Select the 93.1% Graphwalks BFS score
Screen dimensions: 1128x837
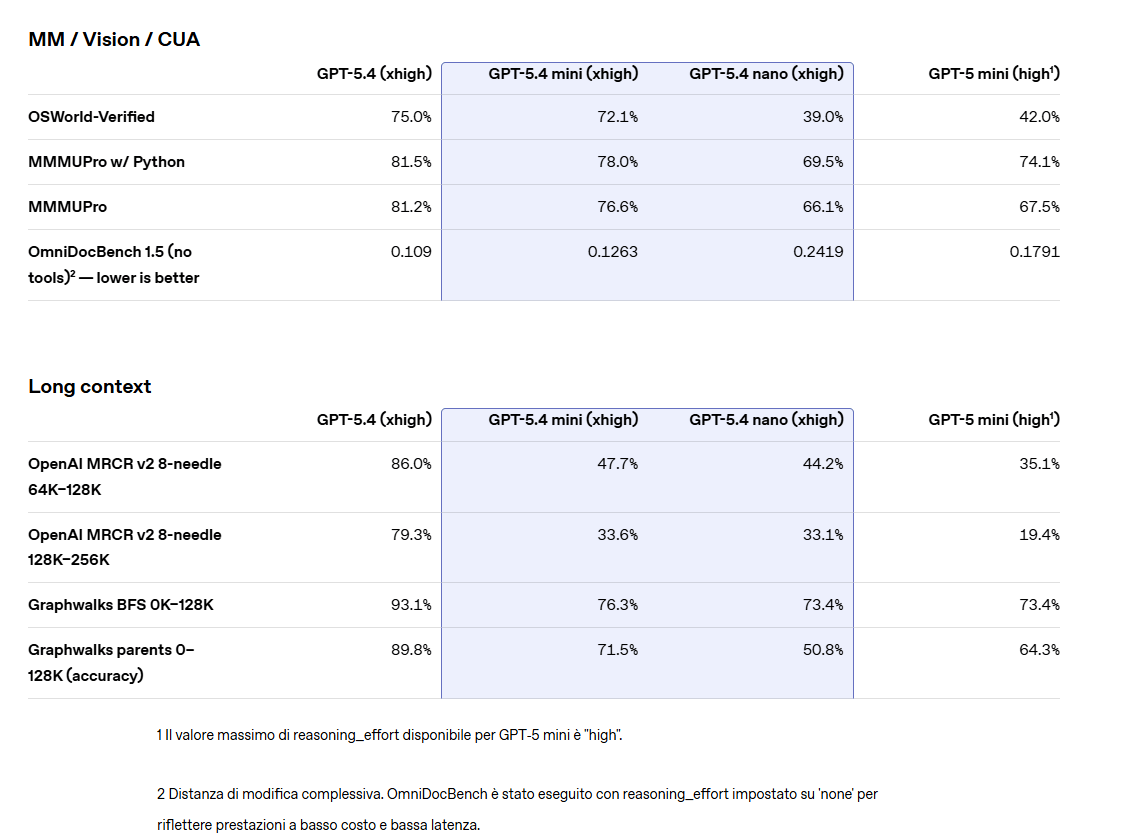point(411,605)
